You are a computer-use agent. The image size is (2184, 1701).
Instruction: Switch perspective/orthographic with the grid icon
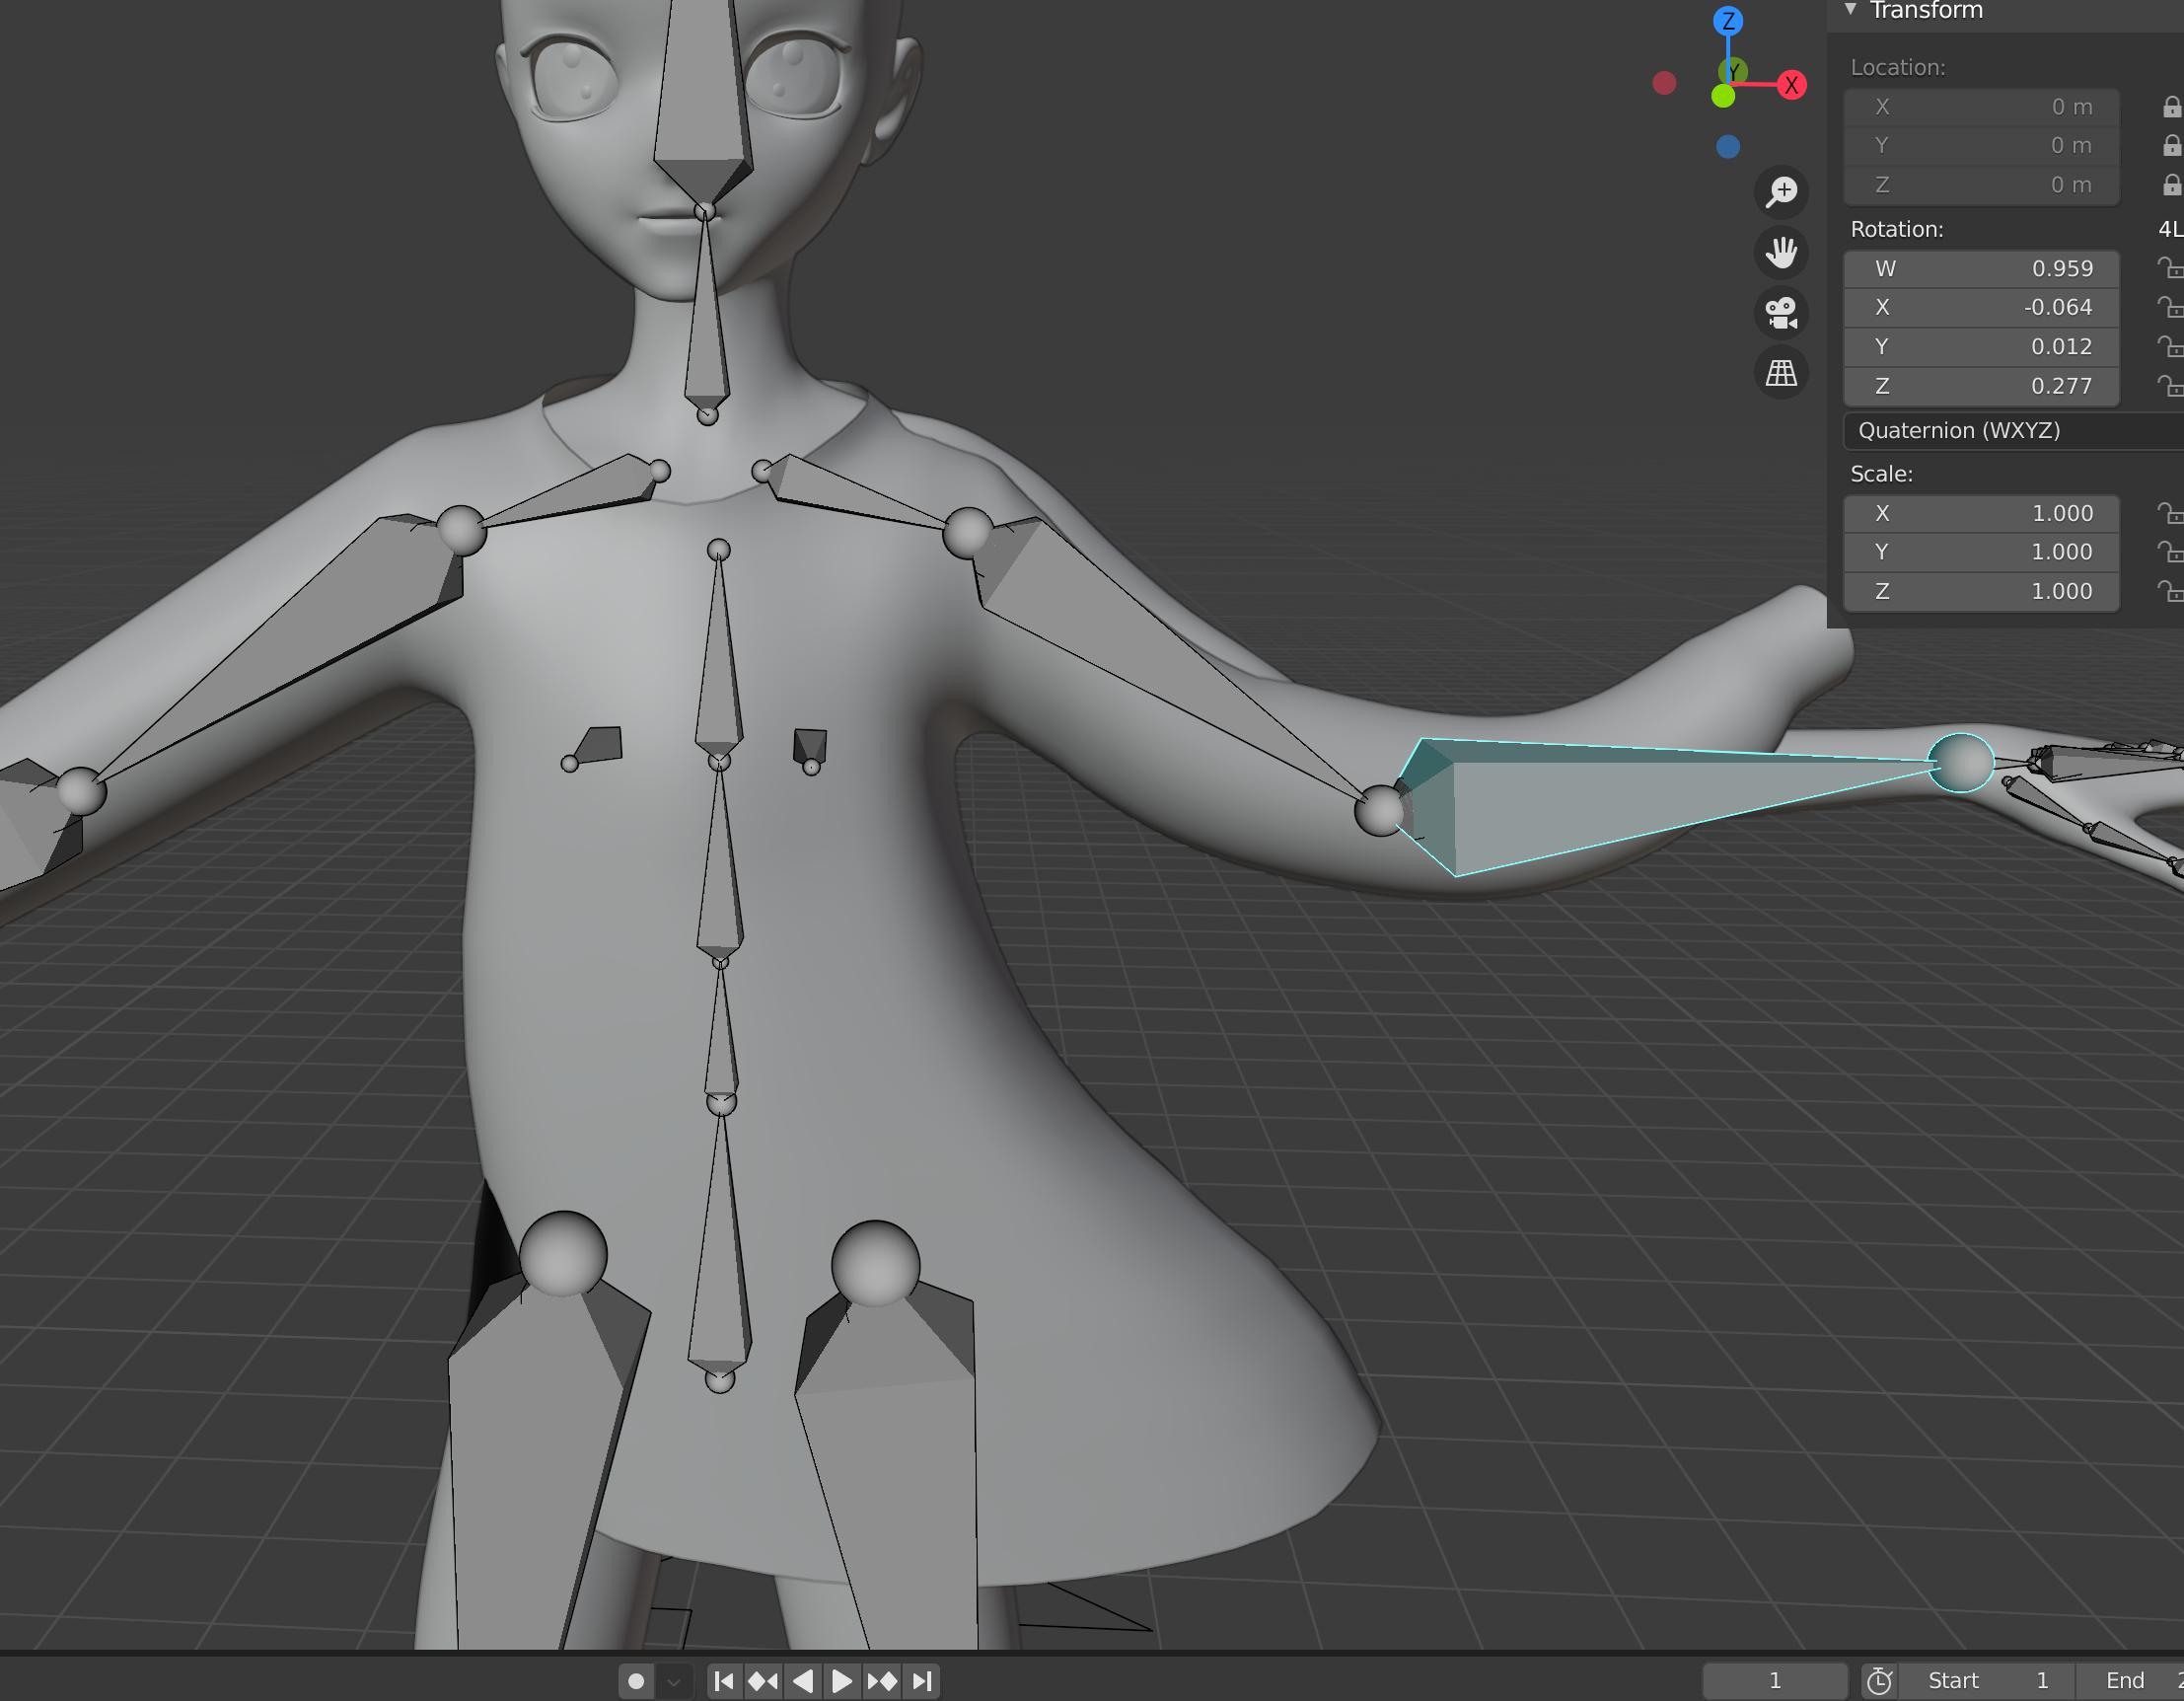[1781, 373]
